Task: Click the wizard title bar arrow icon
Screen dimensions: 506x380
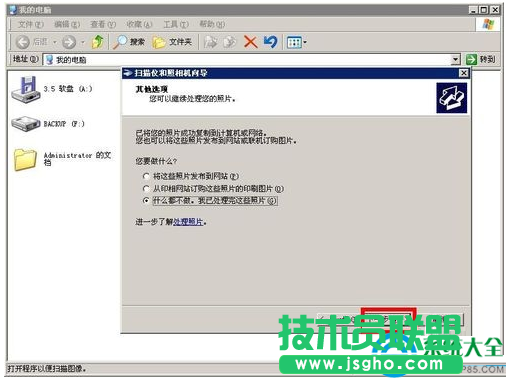Action: point(128,73)
